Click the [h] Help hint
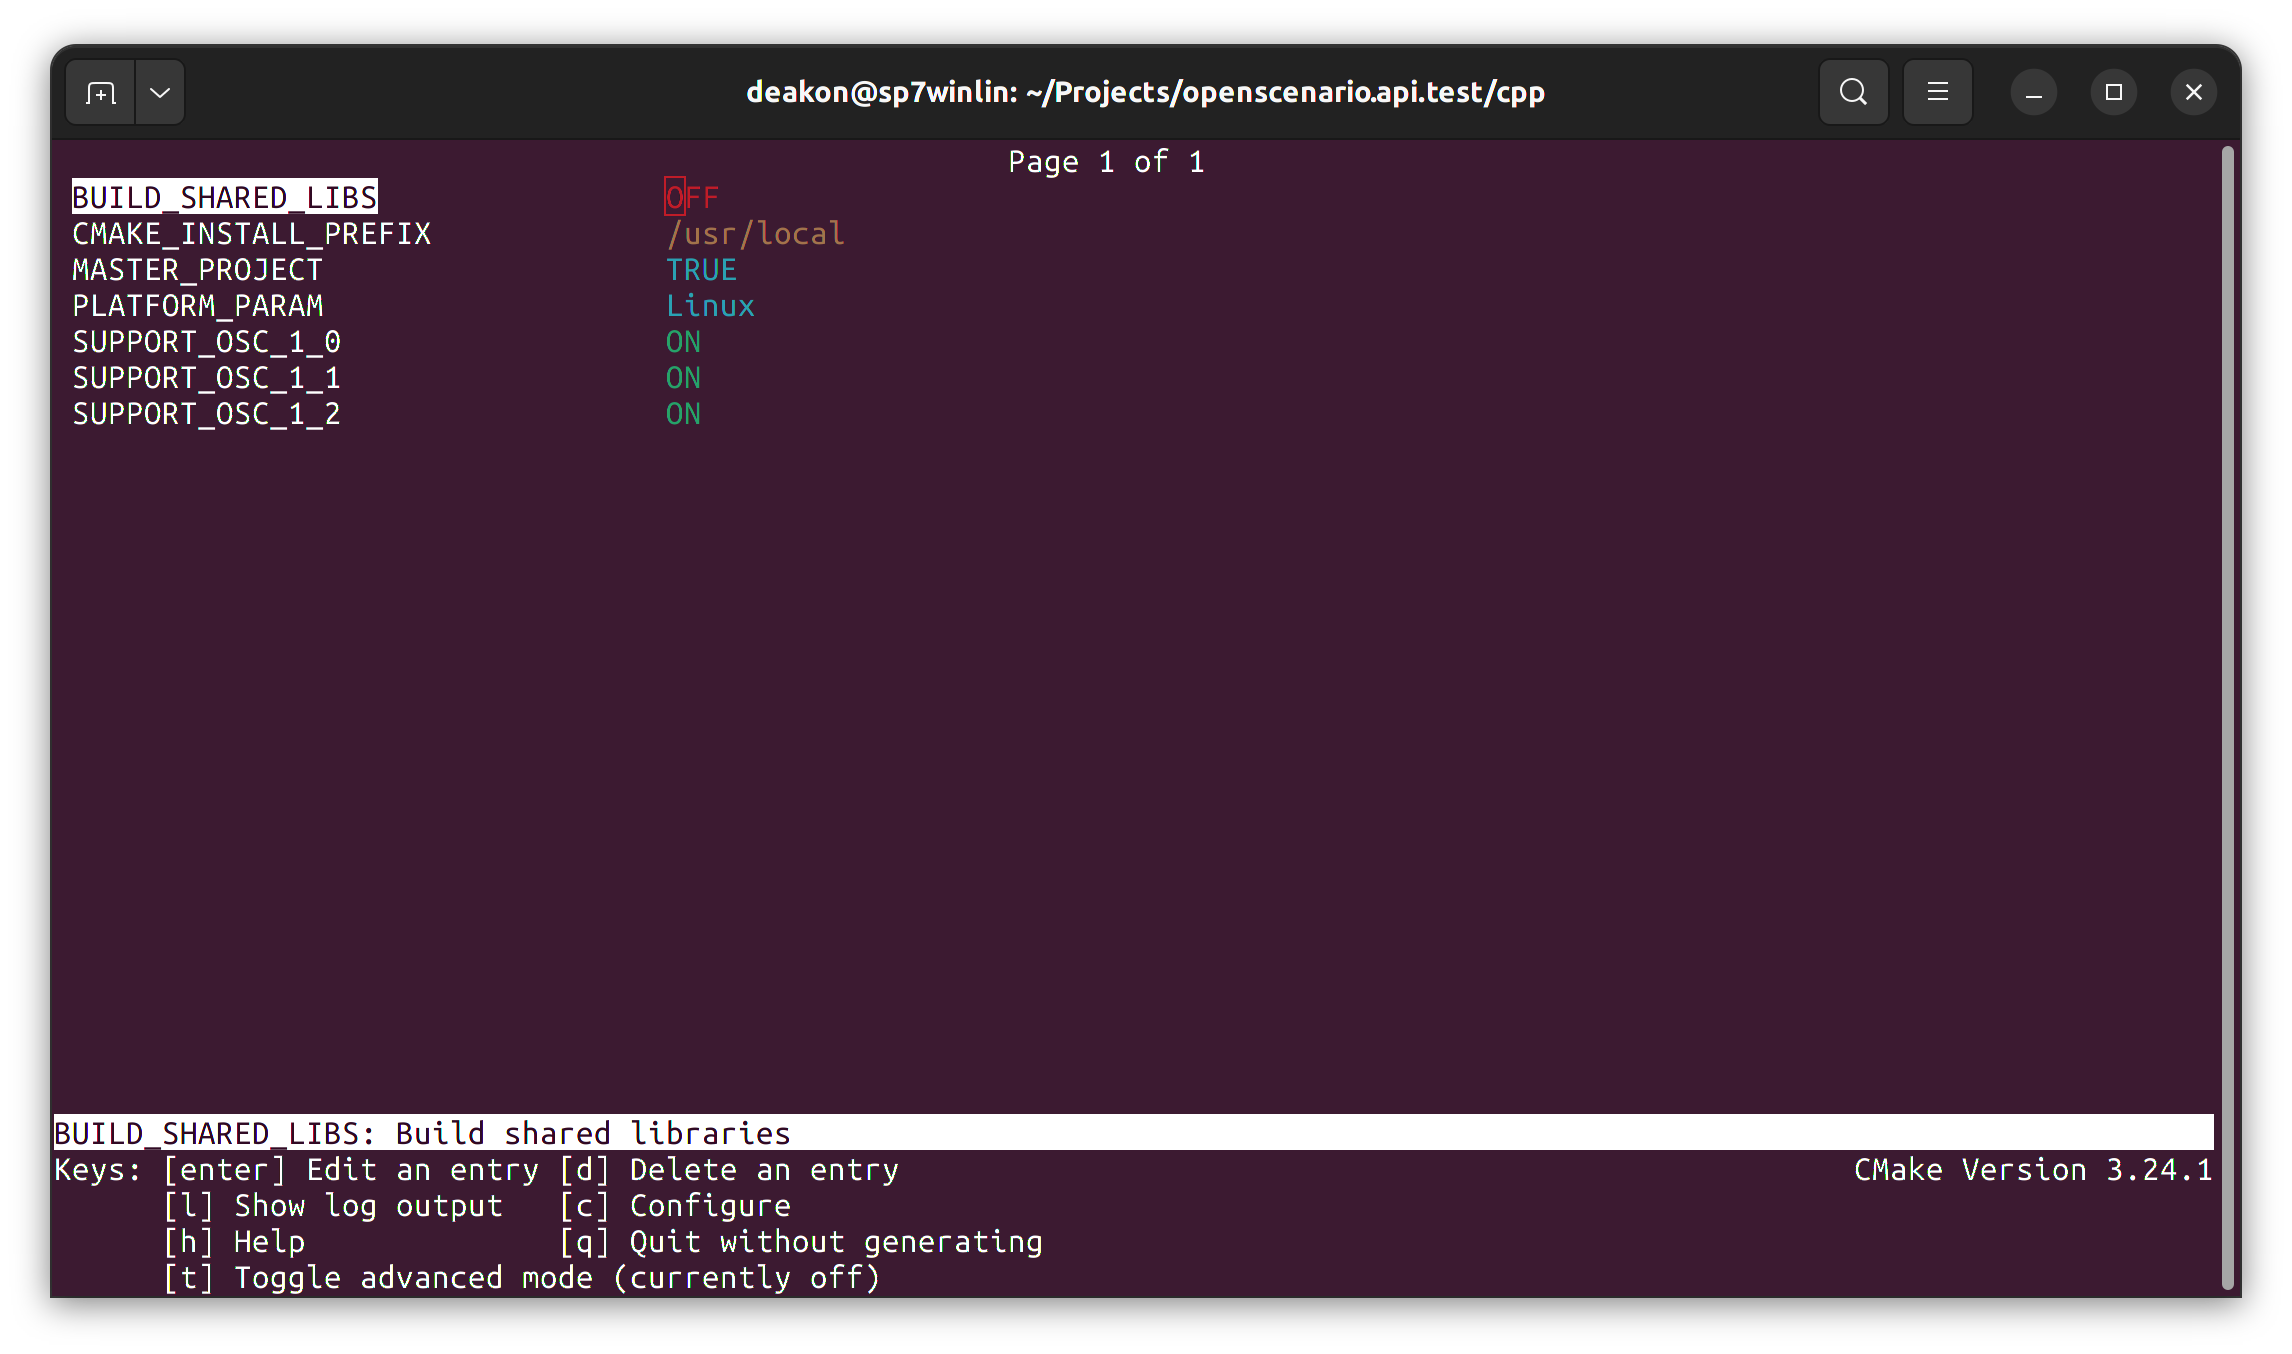This screenshot has width=2292, height=1354. point(234,1241)
